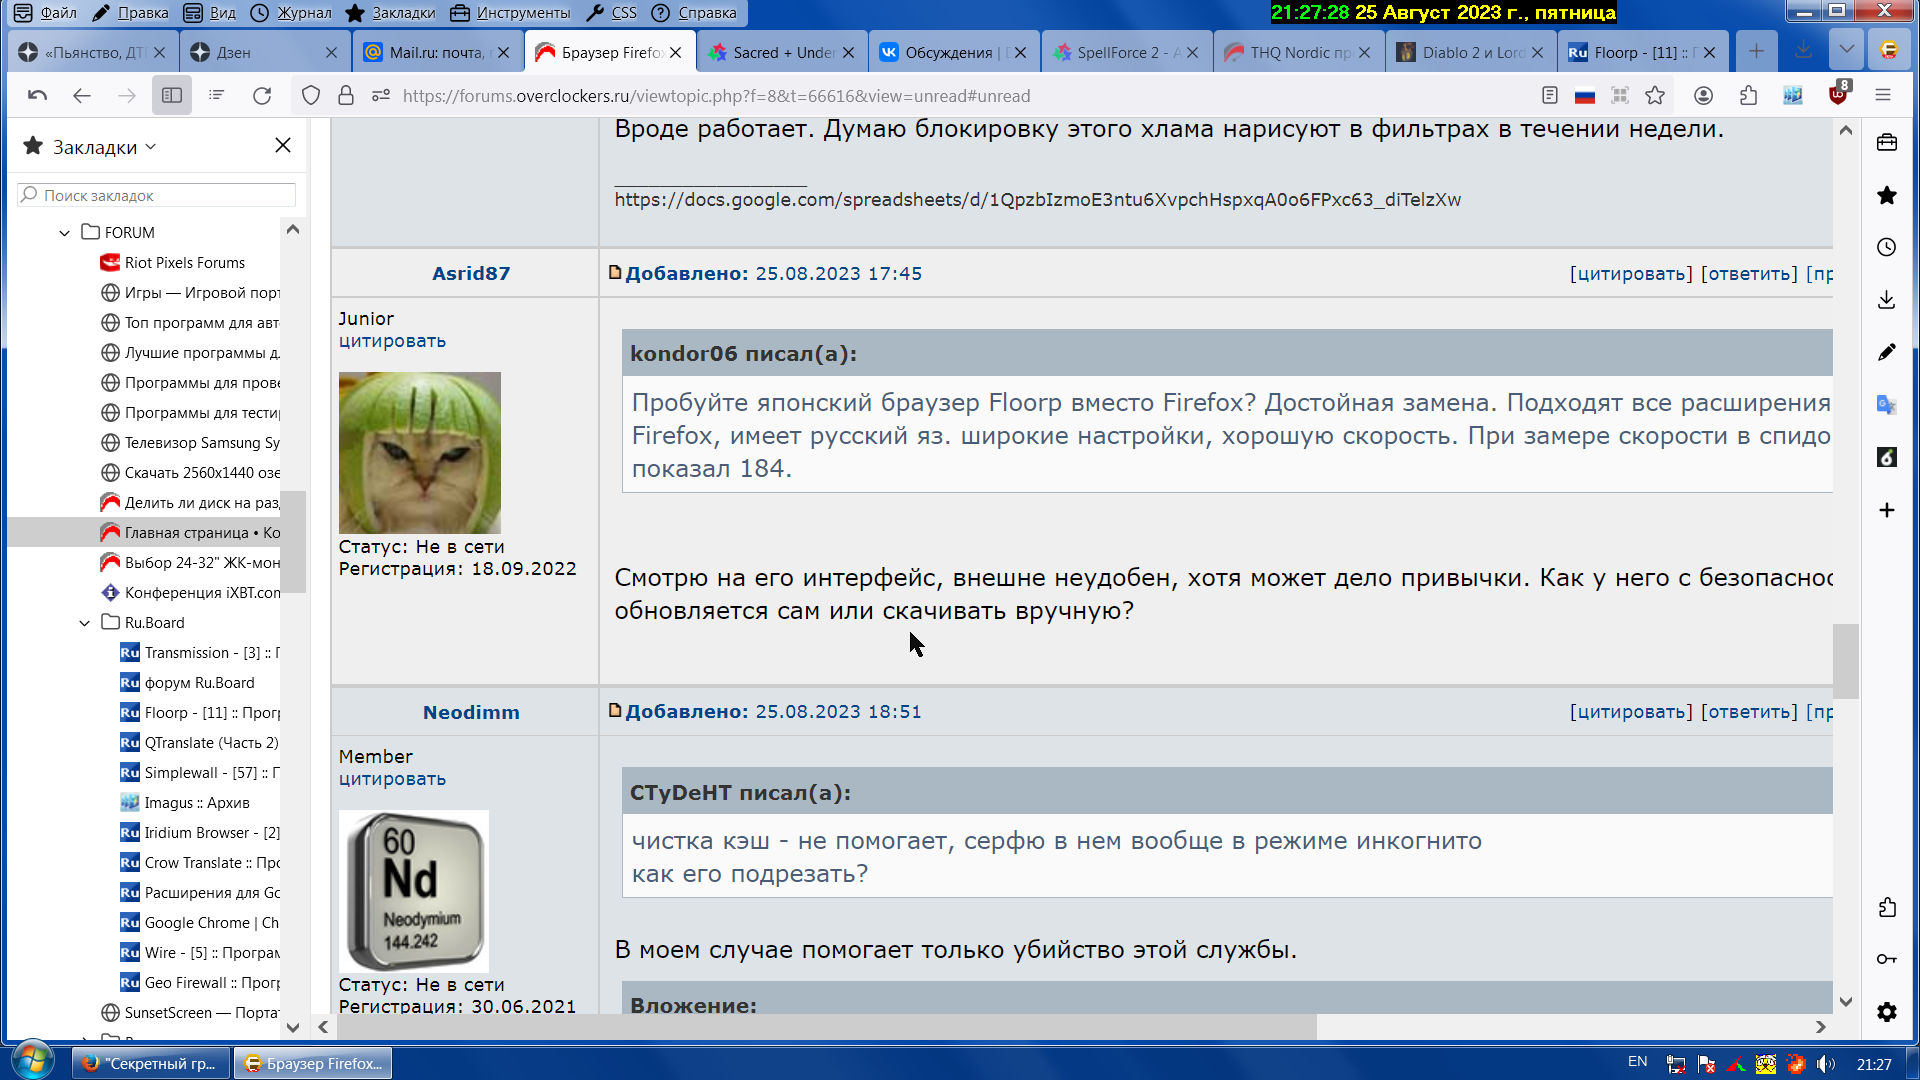Open sidebar bookmarks star icon

click(1887, 195)
